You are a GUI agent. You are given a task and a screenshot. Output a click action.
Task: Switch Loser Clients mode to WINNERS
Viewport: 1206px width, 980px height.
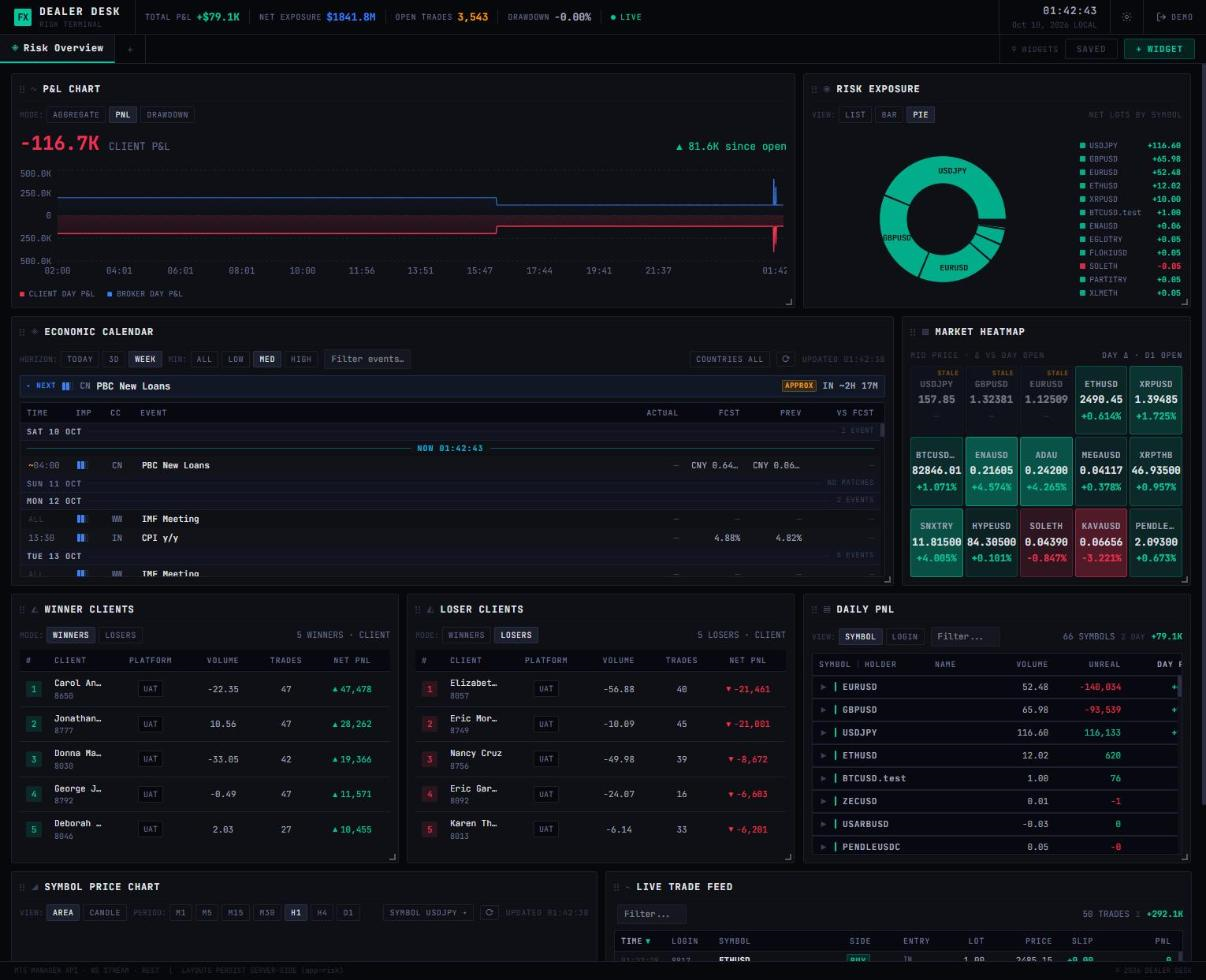pyautogui.click(x=465, y=635)
